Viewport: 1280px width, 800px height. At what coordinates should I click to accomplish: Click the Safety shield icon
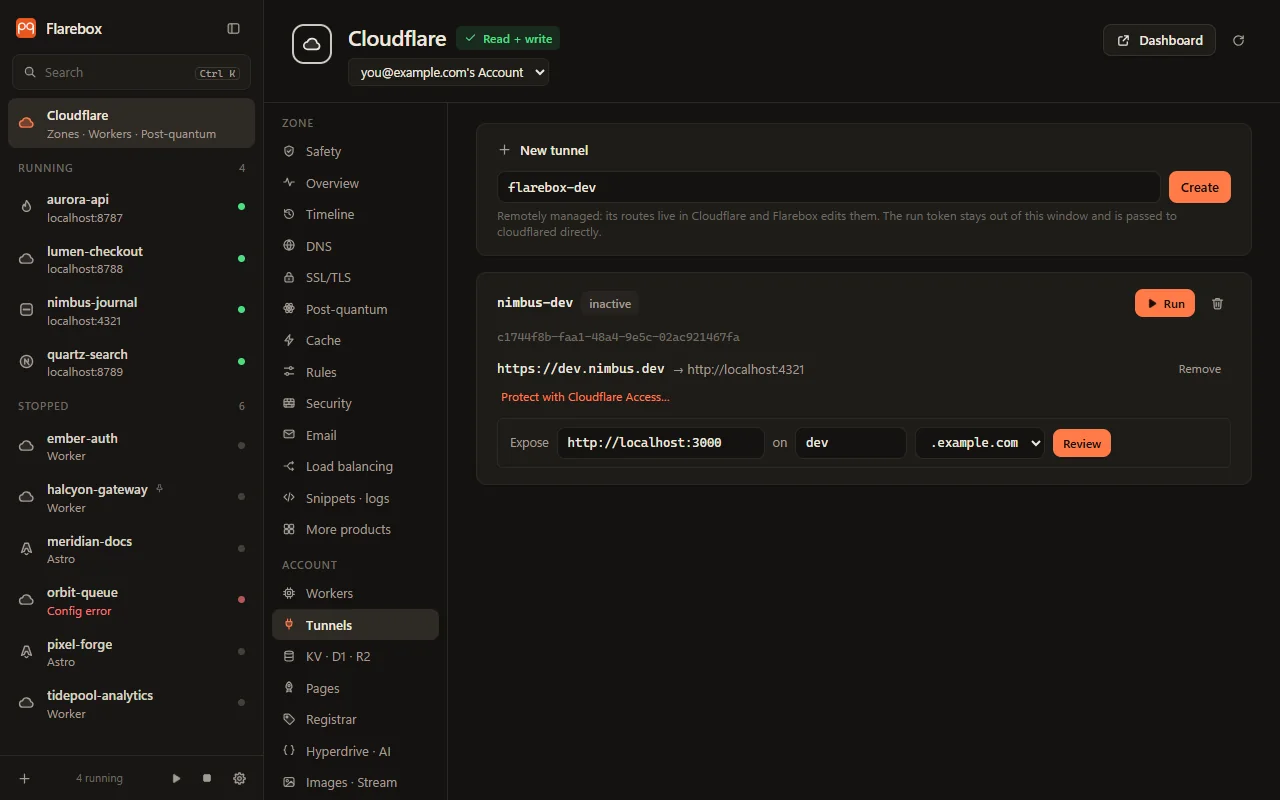point(289,151)
